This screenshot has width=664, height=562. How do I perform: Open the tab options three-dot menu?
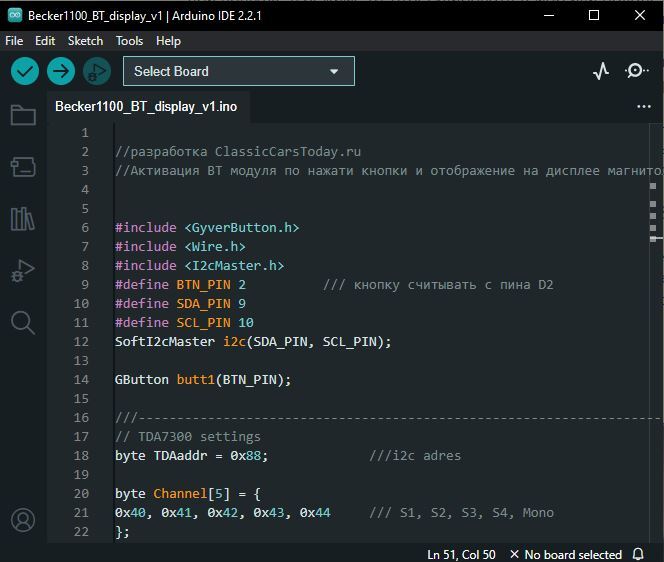644,107
